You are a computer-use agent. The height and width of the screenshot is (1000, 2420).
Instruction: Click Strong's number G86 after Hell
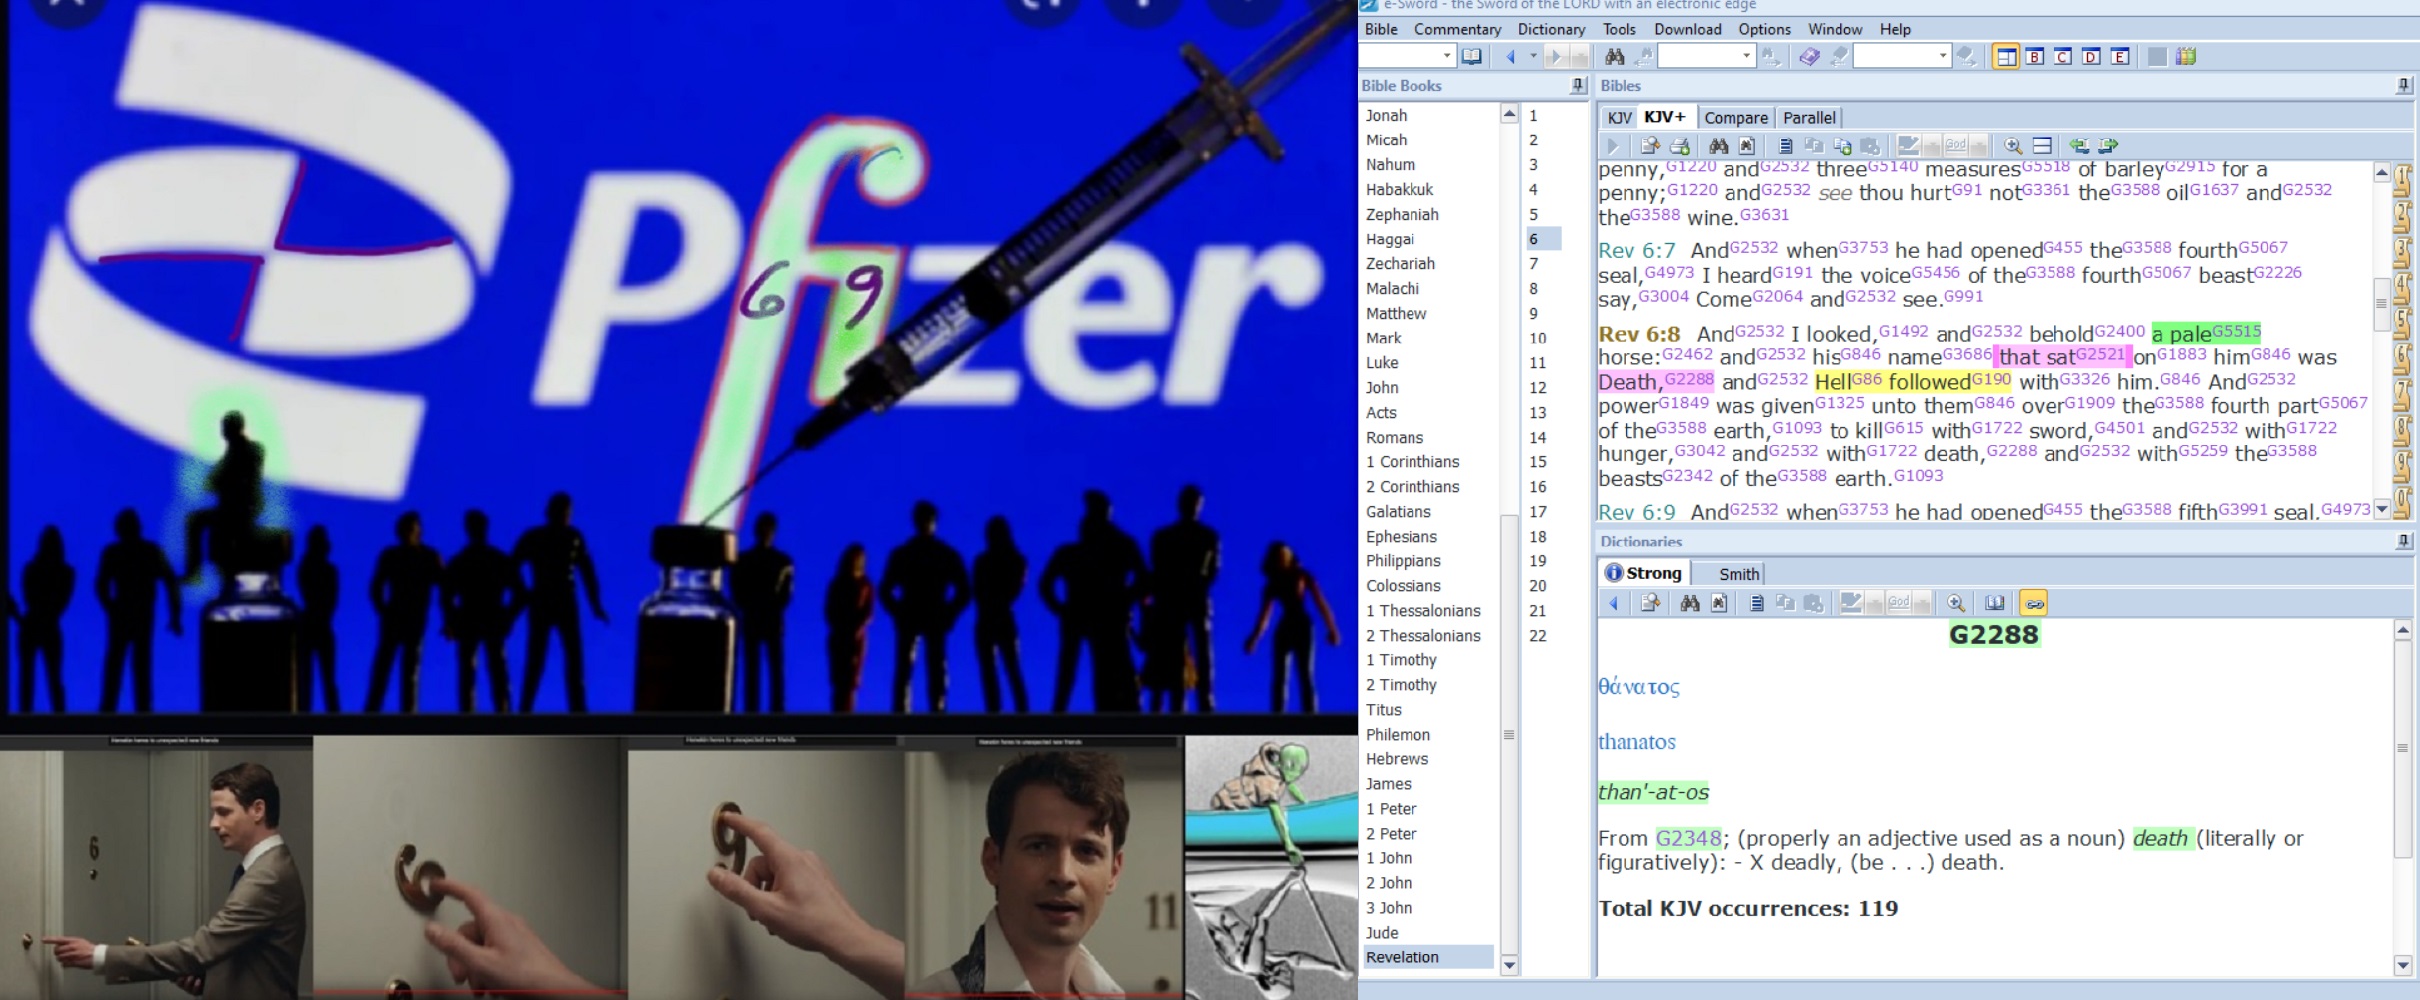point(1866,378)
